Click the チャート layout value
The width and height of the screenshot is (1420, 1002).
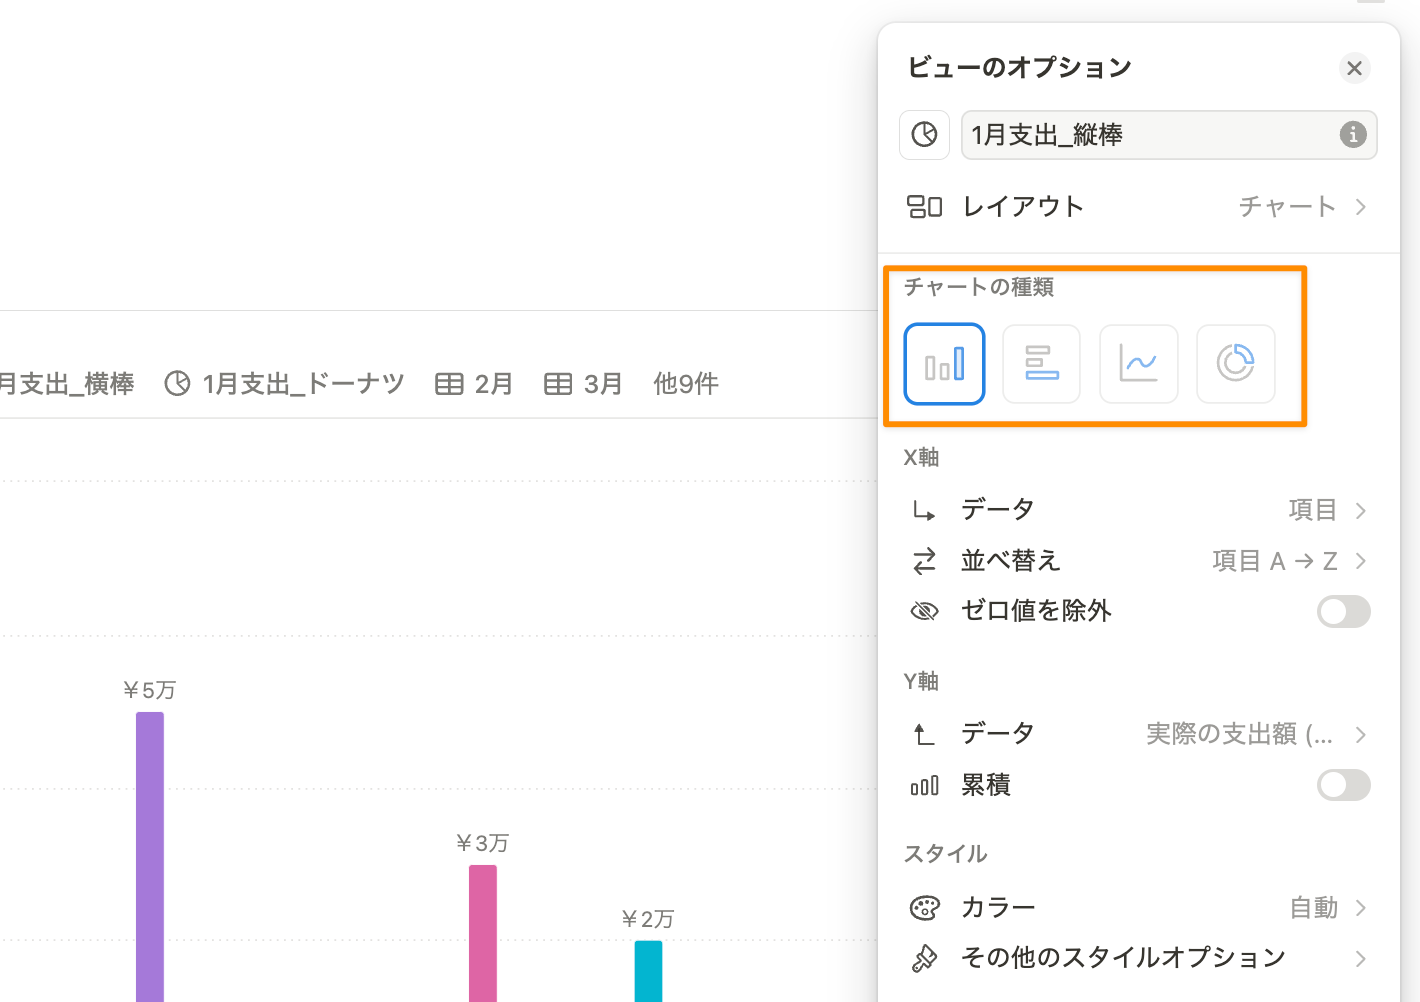(1287, 206)
